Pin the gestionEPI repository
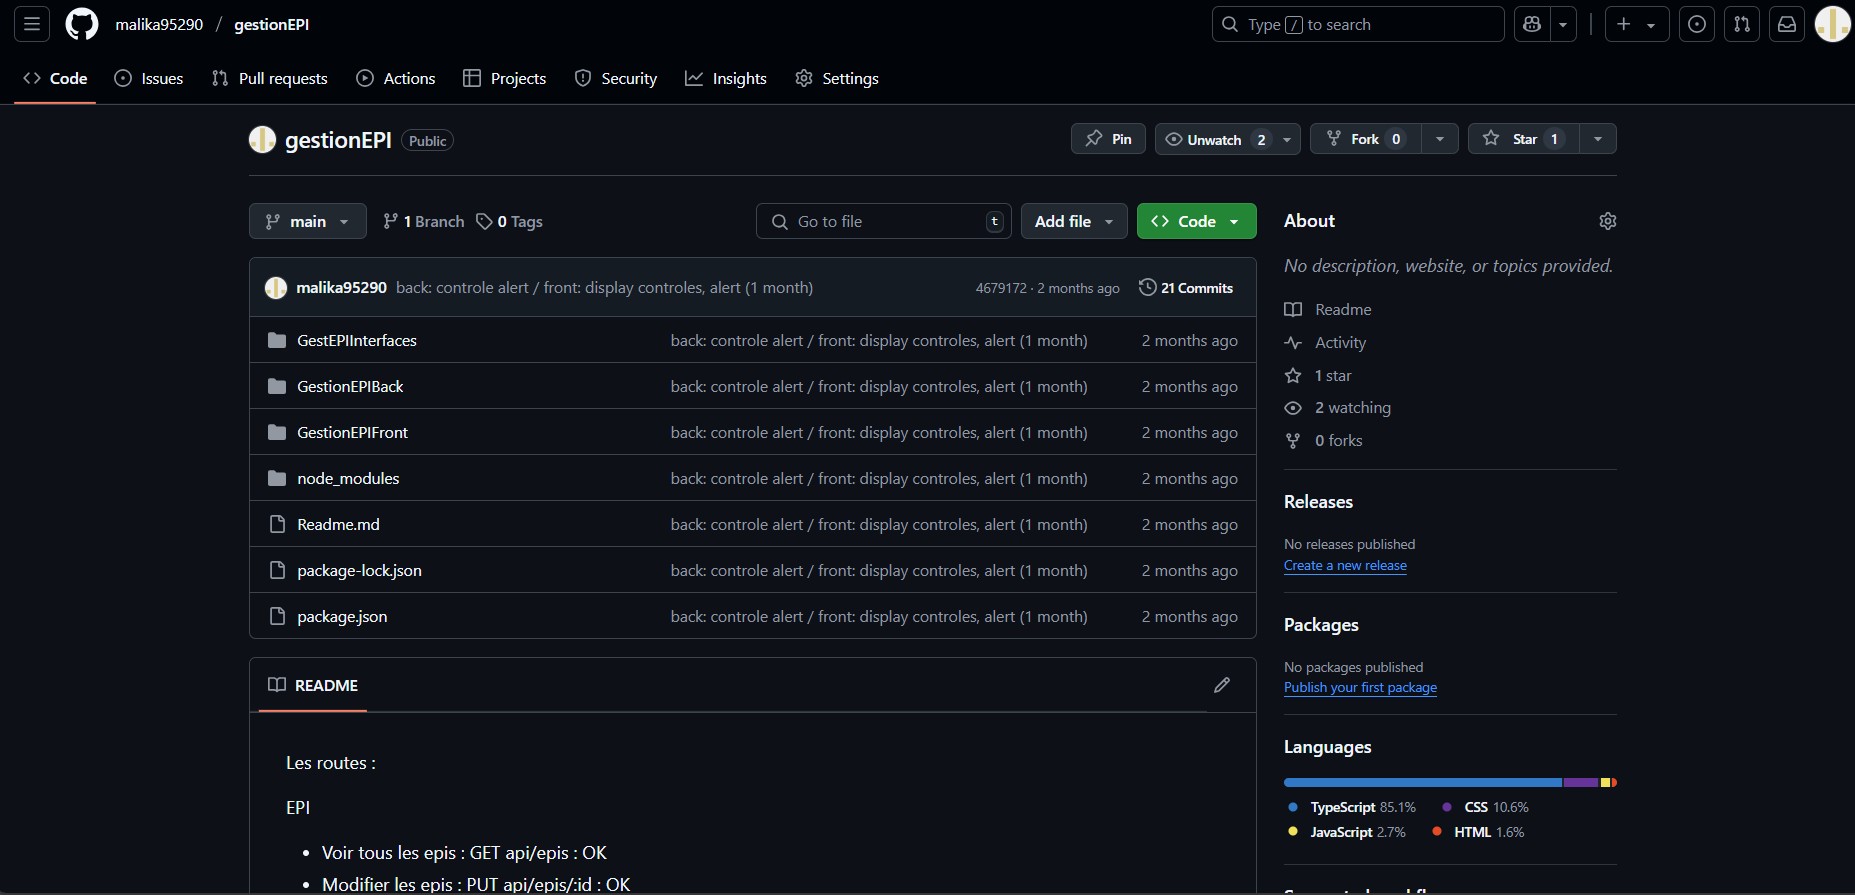The height and width of the screenshot is (895, 1855). (x=1108, y=139)
